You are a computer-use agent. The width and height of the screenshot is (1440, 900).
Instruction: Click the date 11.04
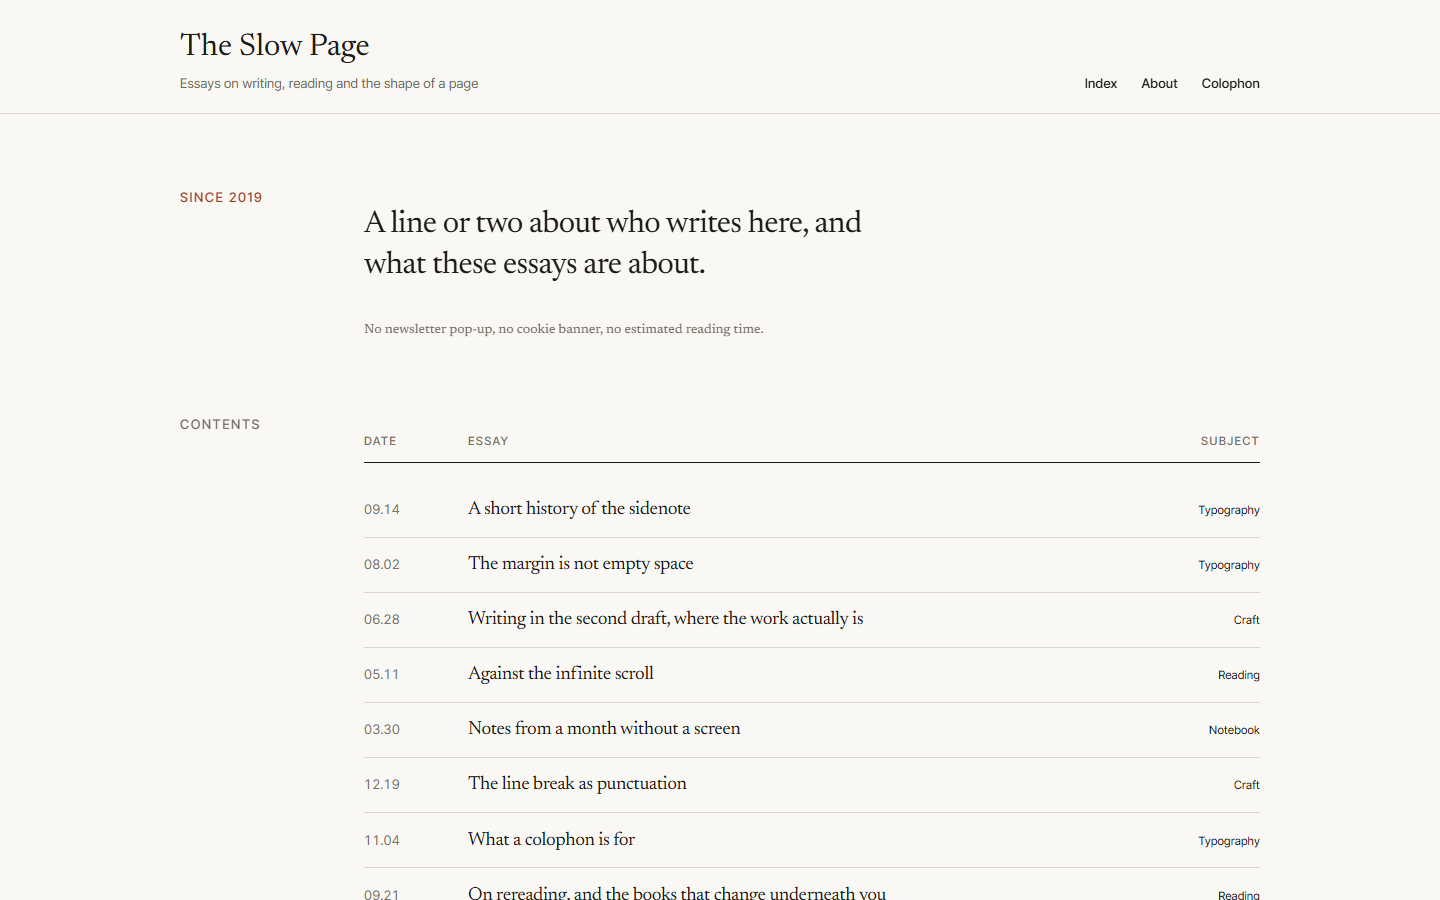pos(382,840)
